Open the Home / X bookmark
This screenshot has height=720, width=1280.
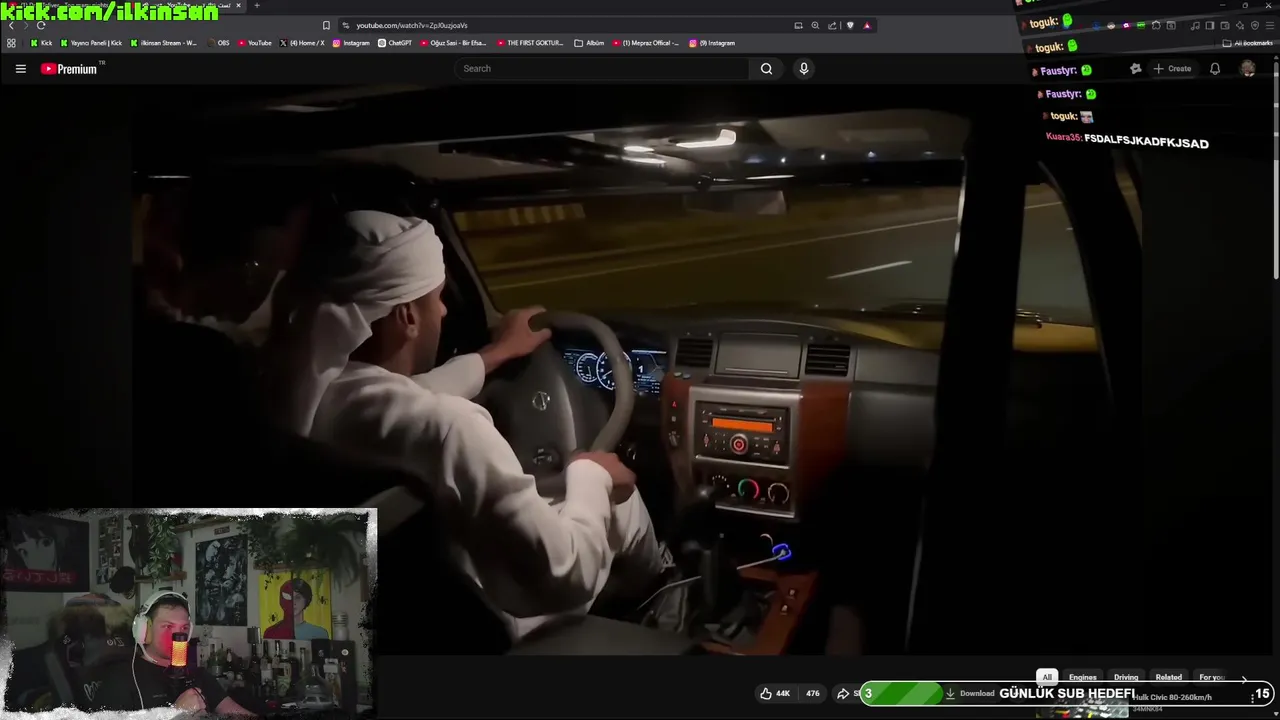point(303,43)
